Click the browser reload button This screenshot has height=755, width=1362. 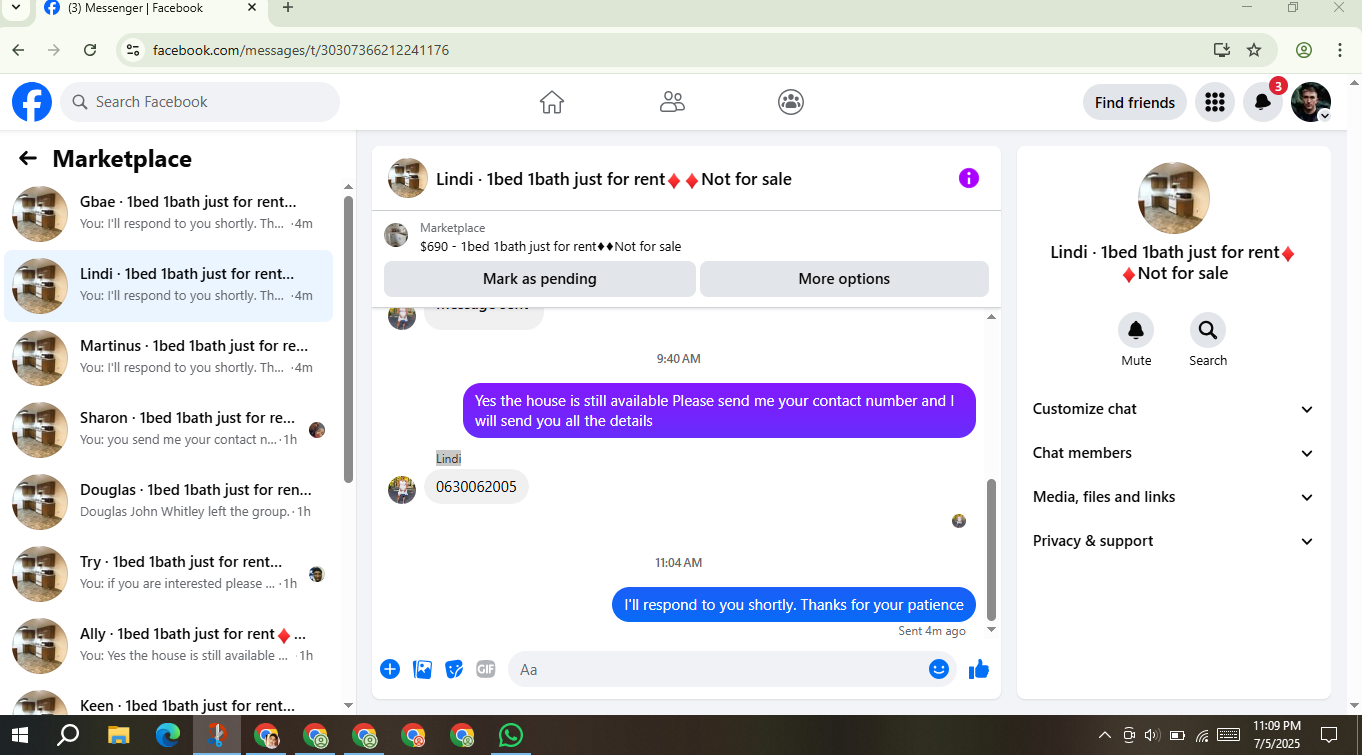click(90, 50)
